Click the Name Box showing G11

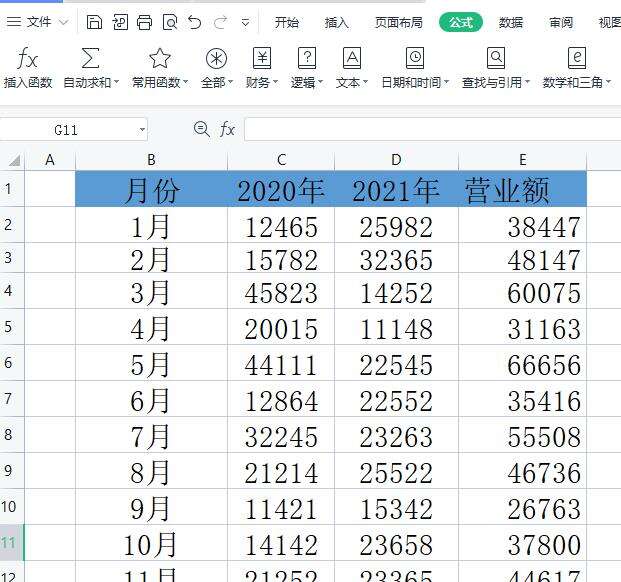[74, 129]
